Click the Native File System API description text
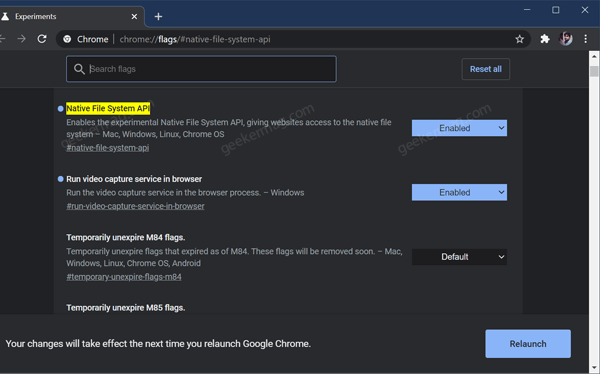This screenshot has width=600, height=374. (229, 128)
